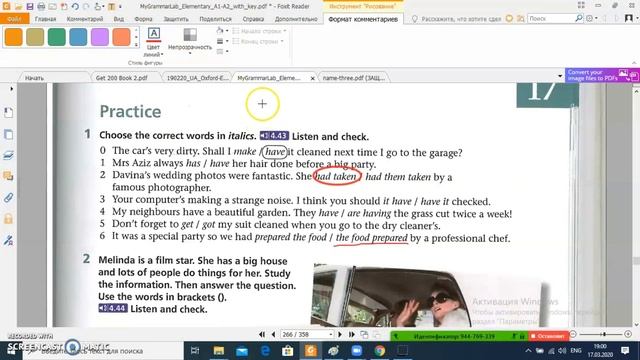The height and width of the screenshot is (360, 640).
Task: Open the Файл menu
Action: 14,19
